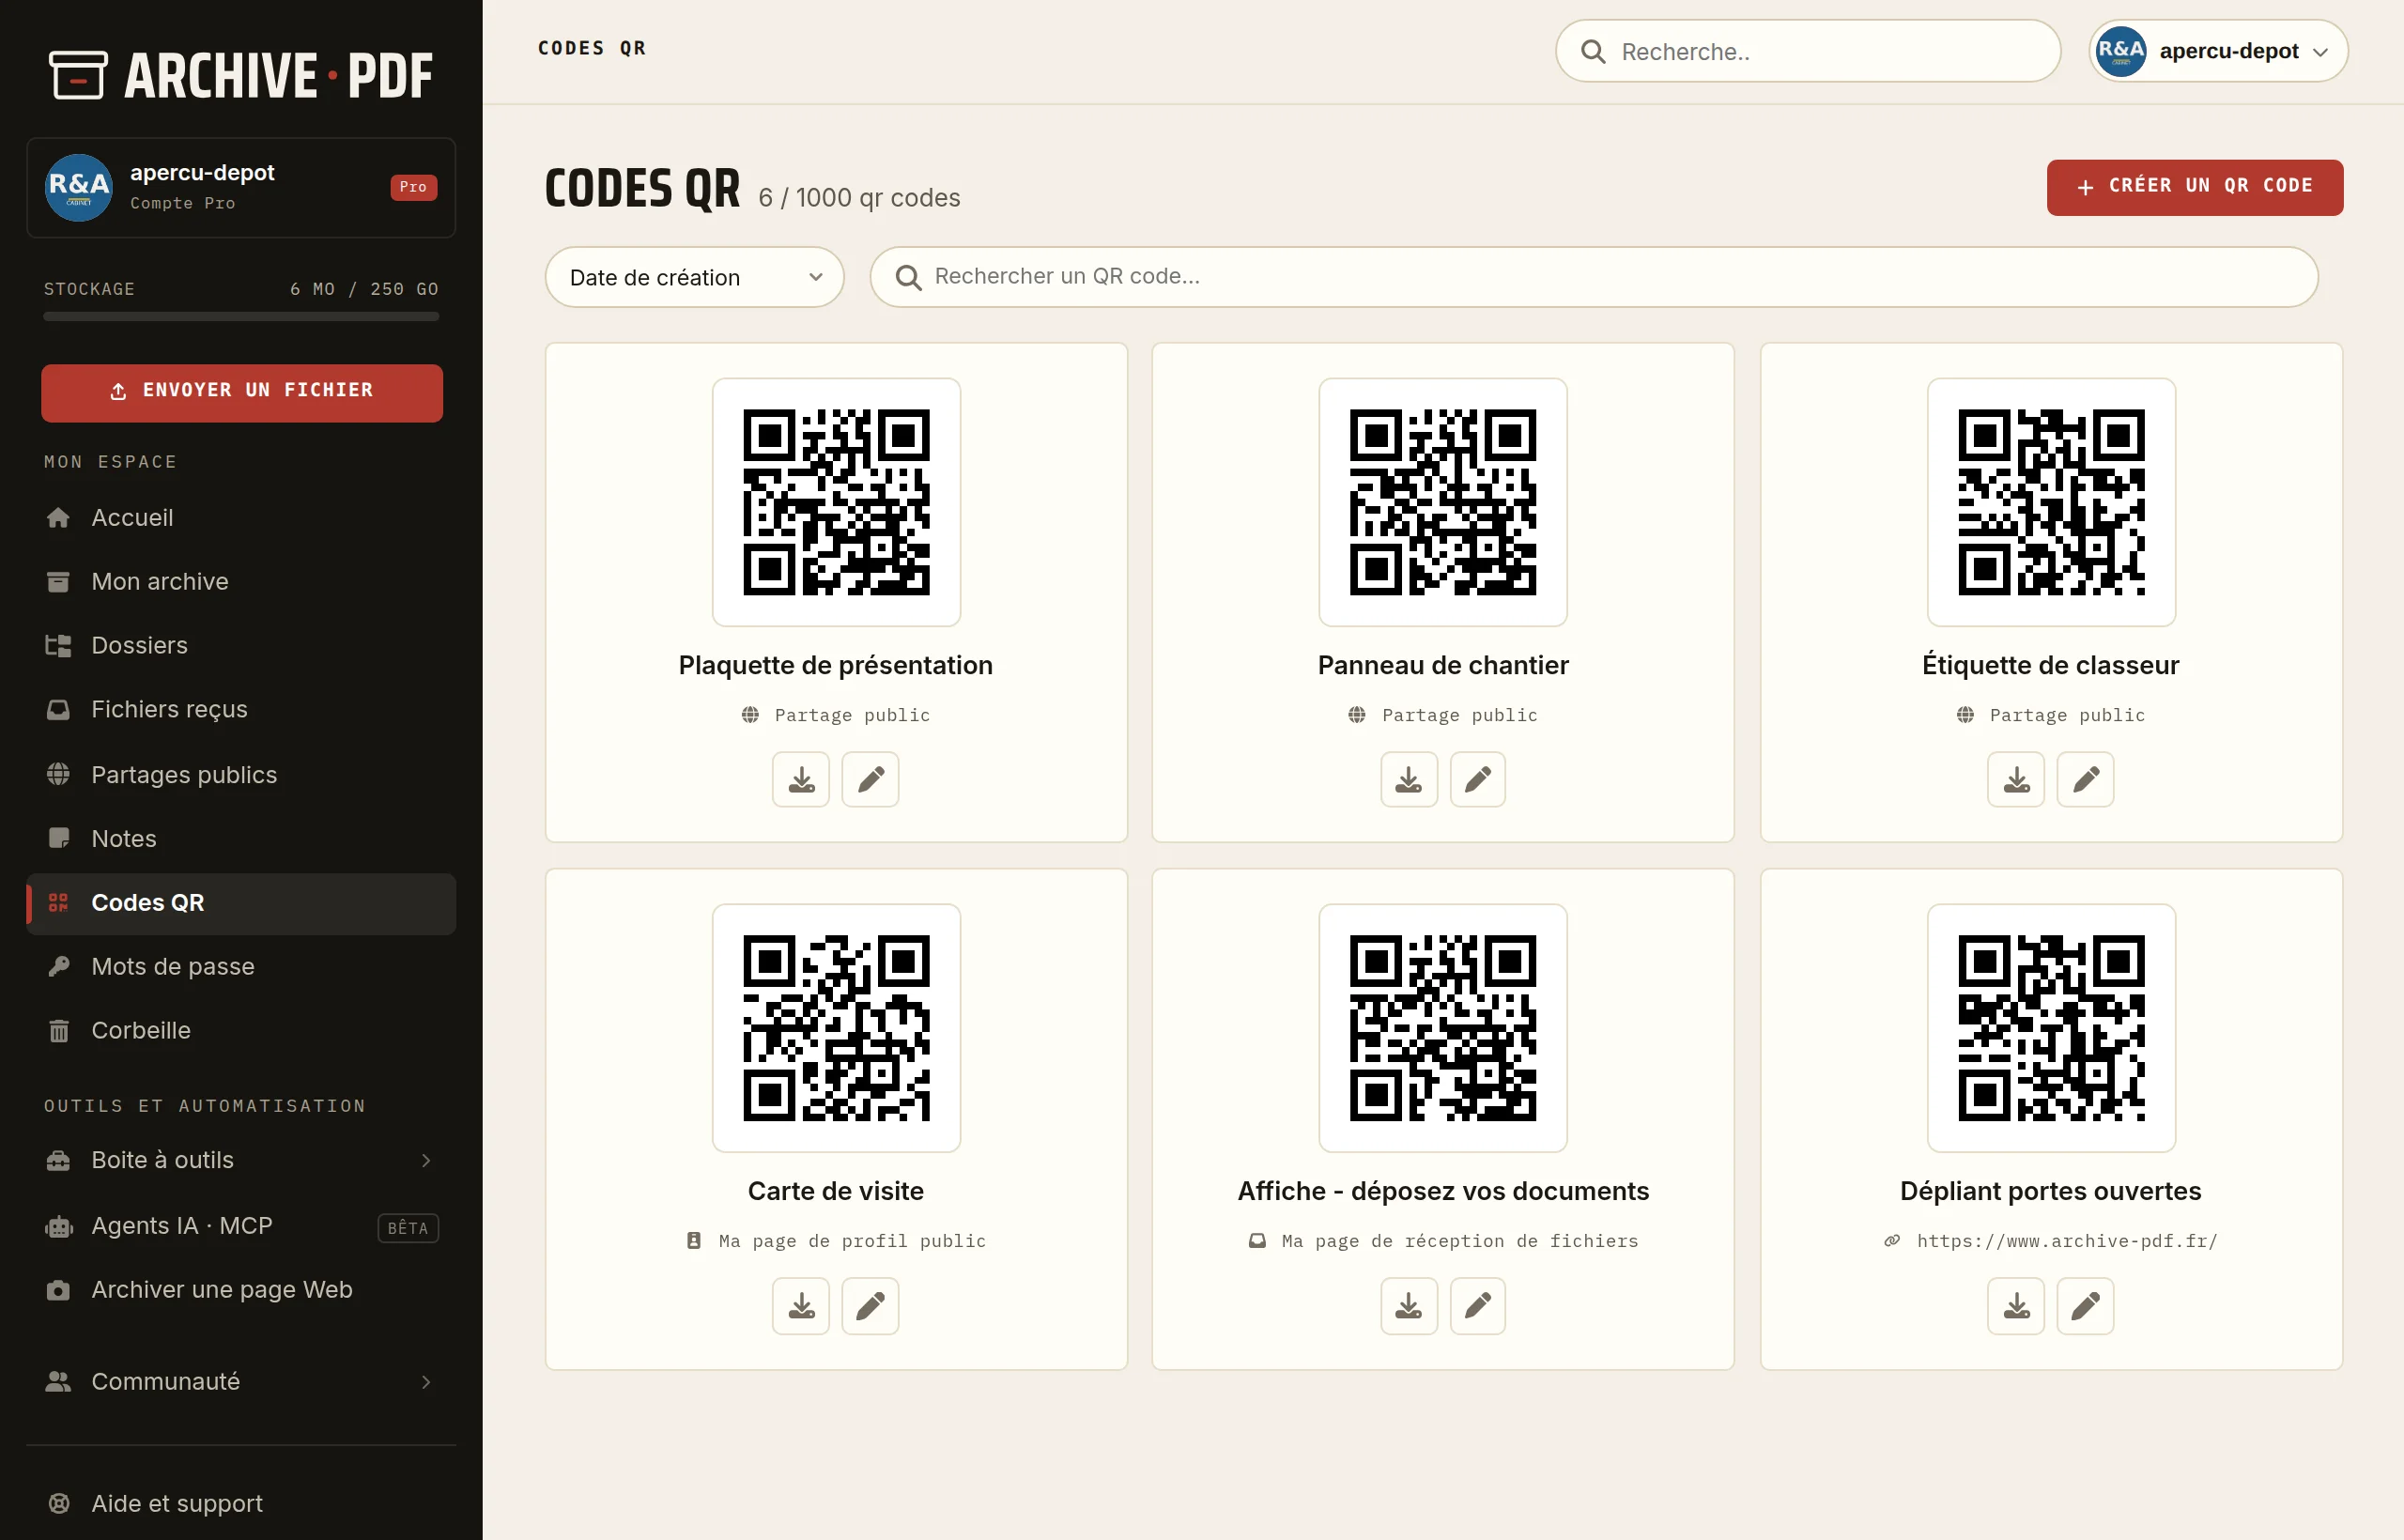Click Ma page de profil public label
The height and width of the screenshot is (1540, 2404).
(x=852, y=1241)
